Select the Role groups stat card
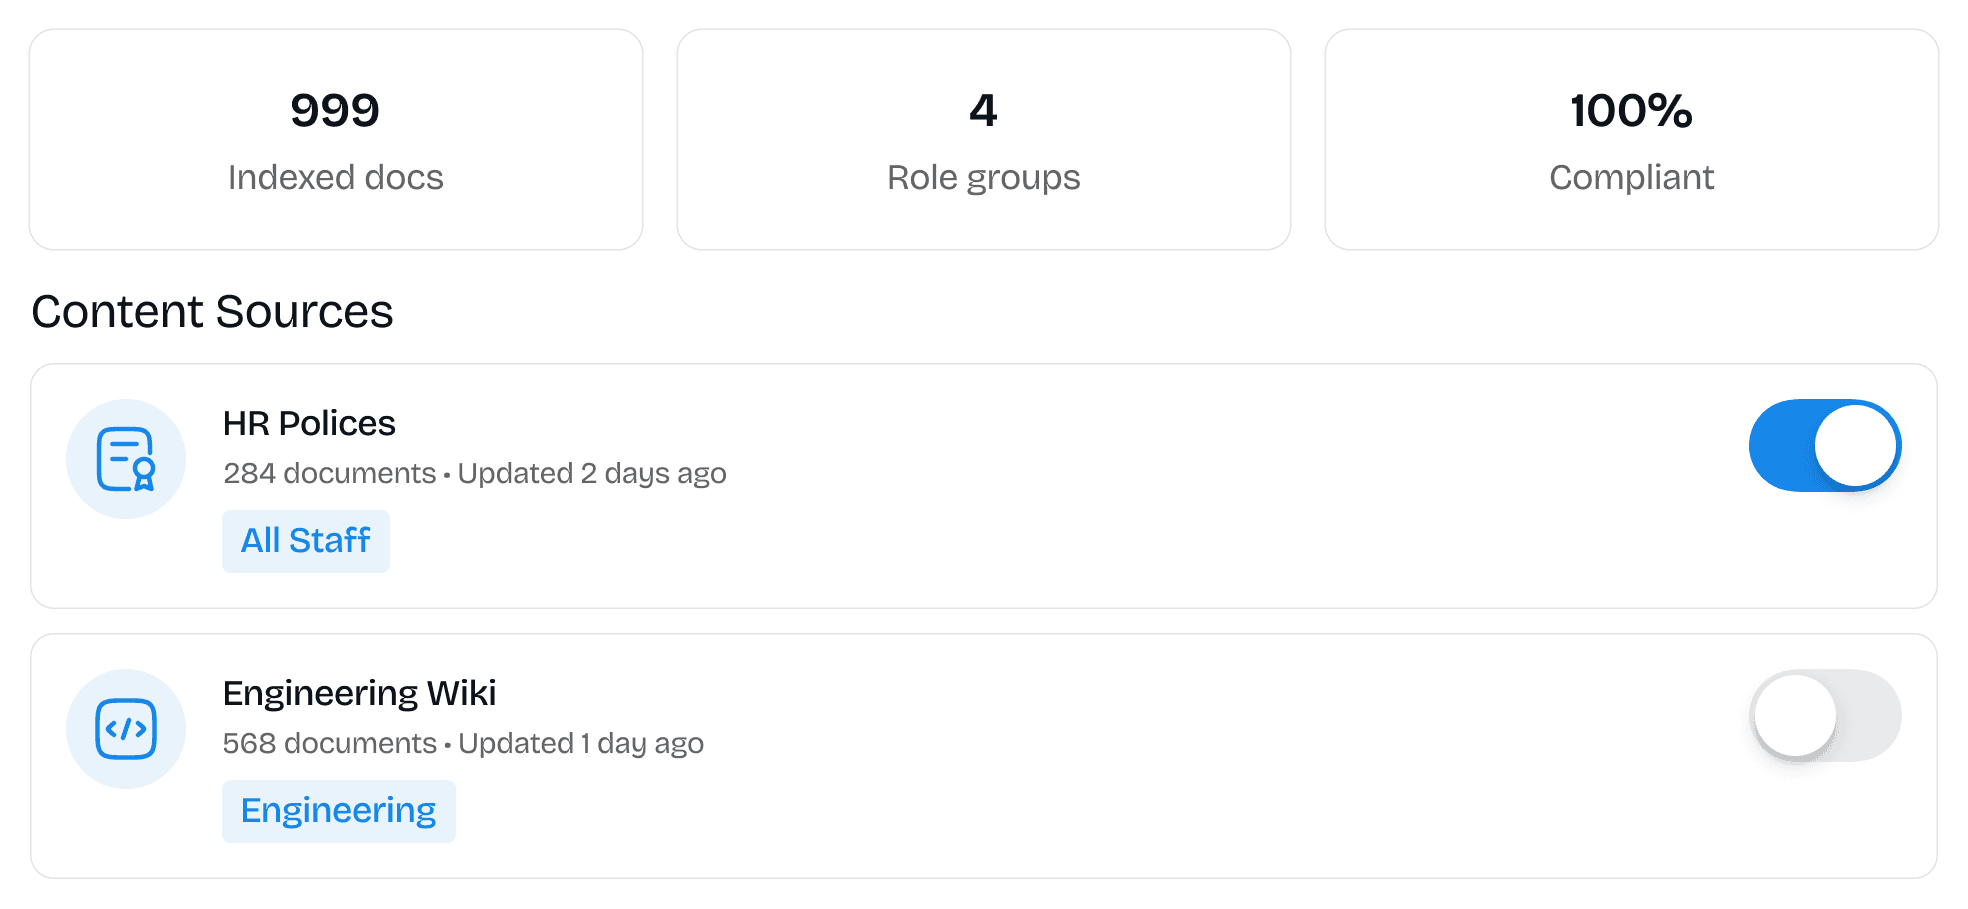 [x=984, y=139]
